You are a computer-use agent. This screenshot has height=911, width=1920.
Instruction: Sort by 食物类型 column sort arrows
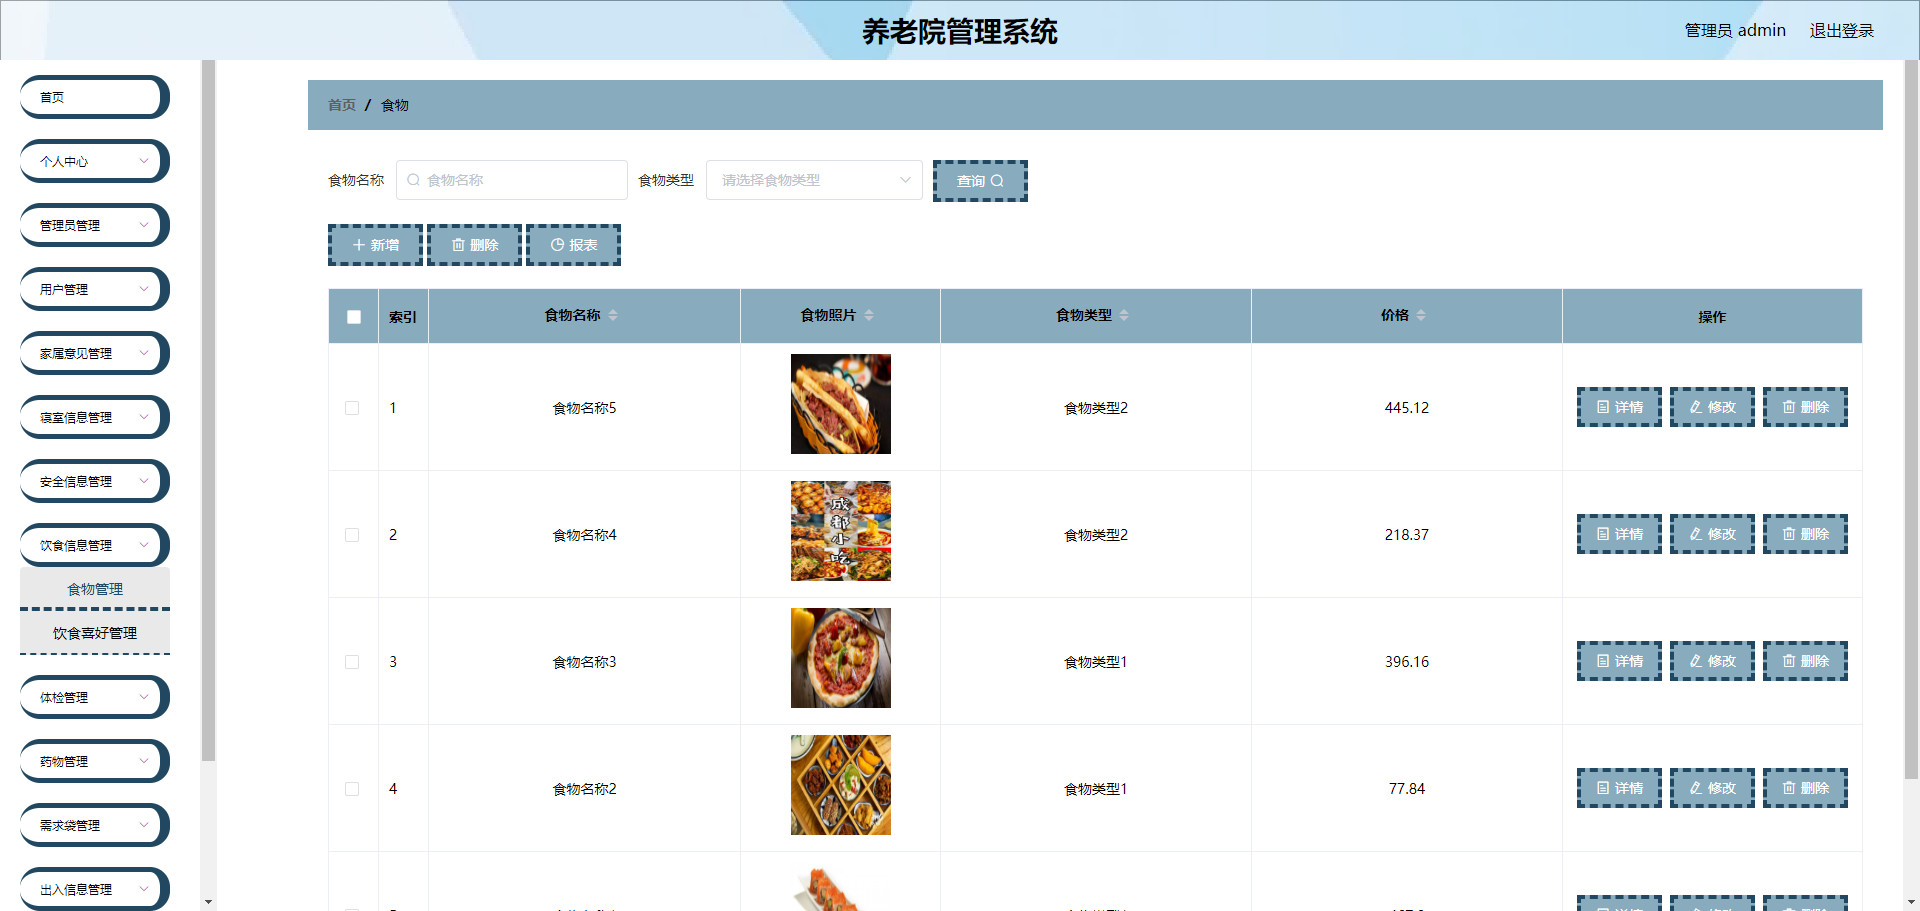tap(1124, 315)
